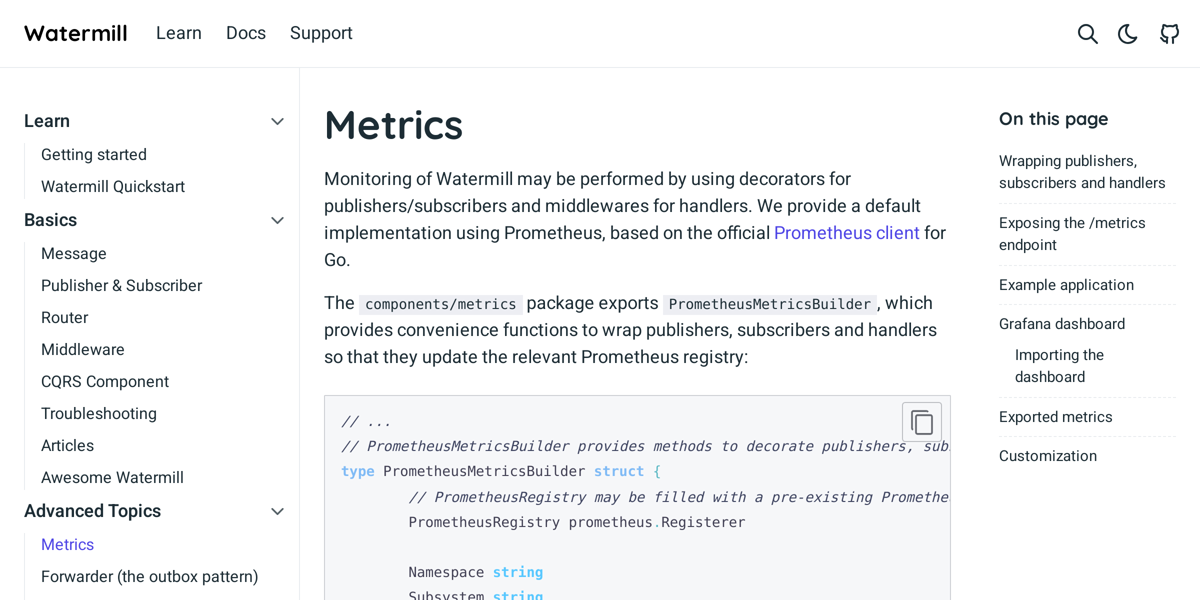Click the Watermill logo
Screen dimensions: 1200x600
coord(75,33)
